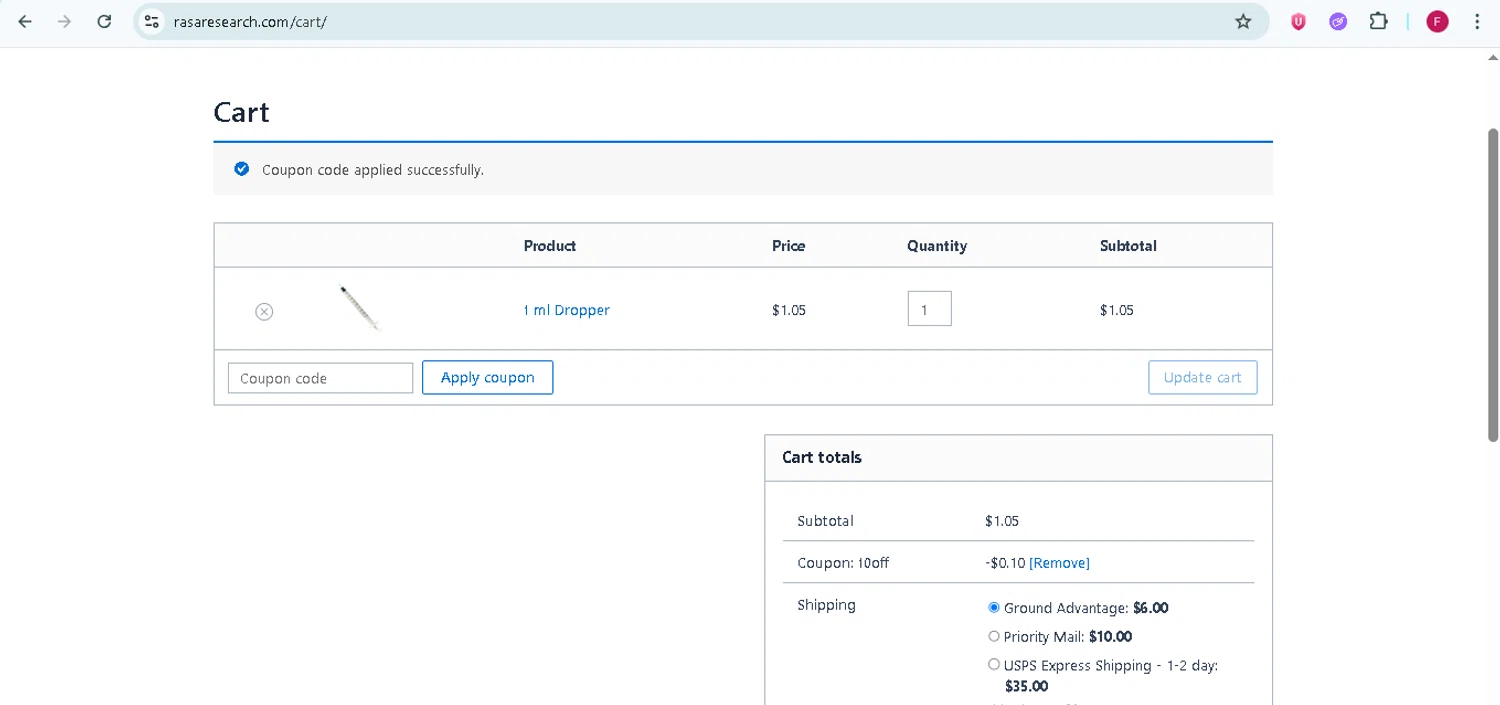The width and height of the screenshot is (1500, 705).
Task: Go back with the browser back arrow
Action: (x=25, y=21)
